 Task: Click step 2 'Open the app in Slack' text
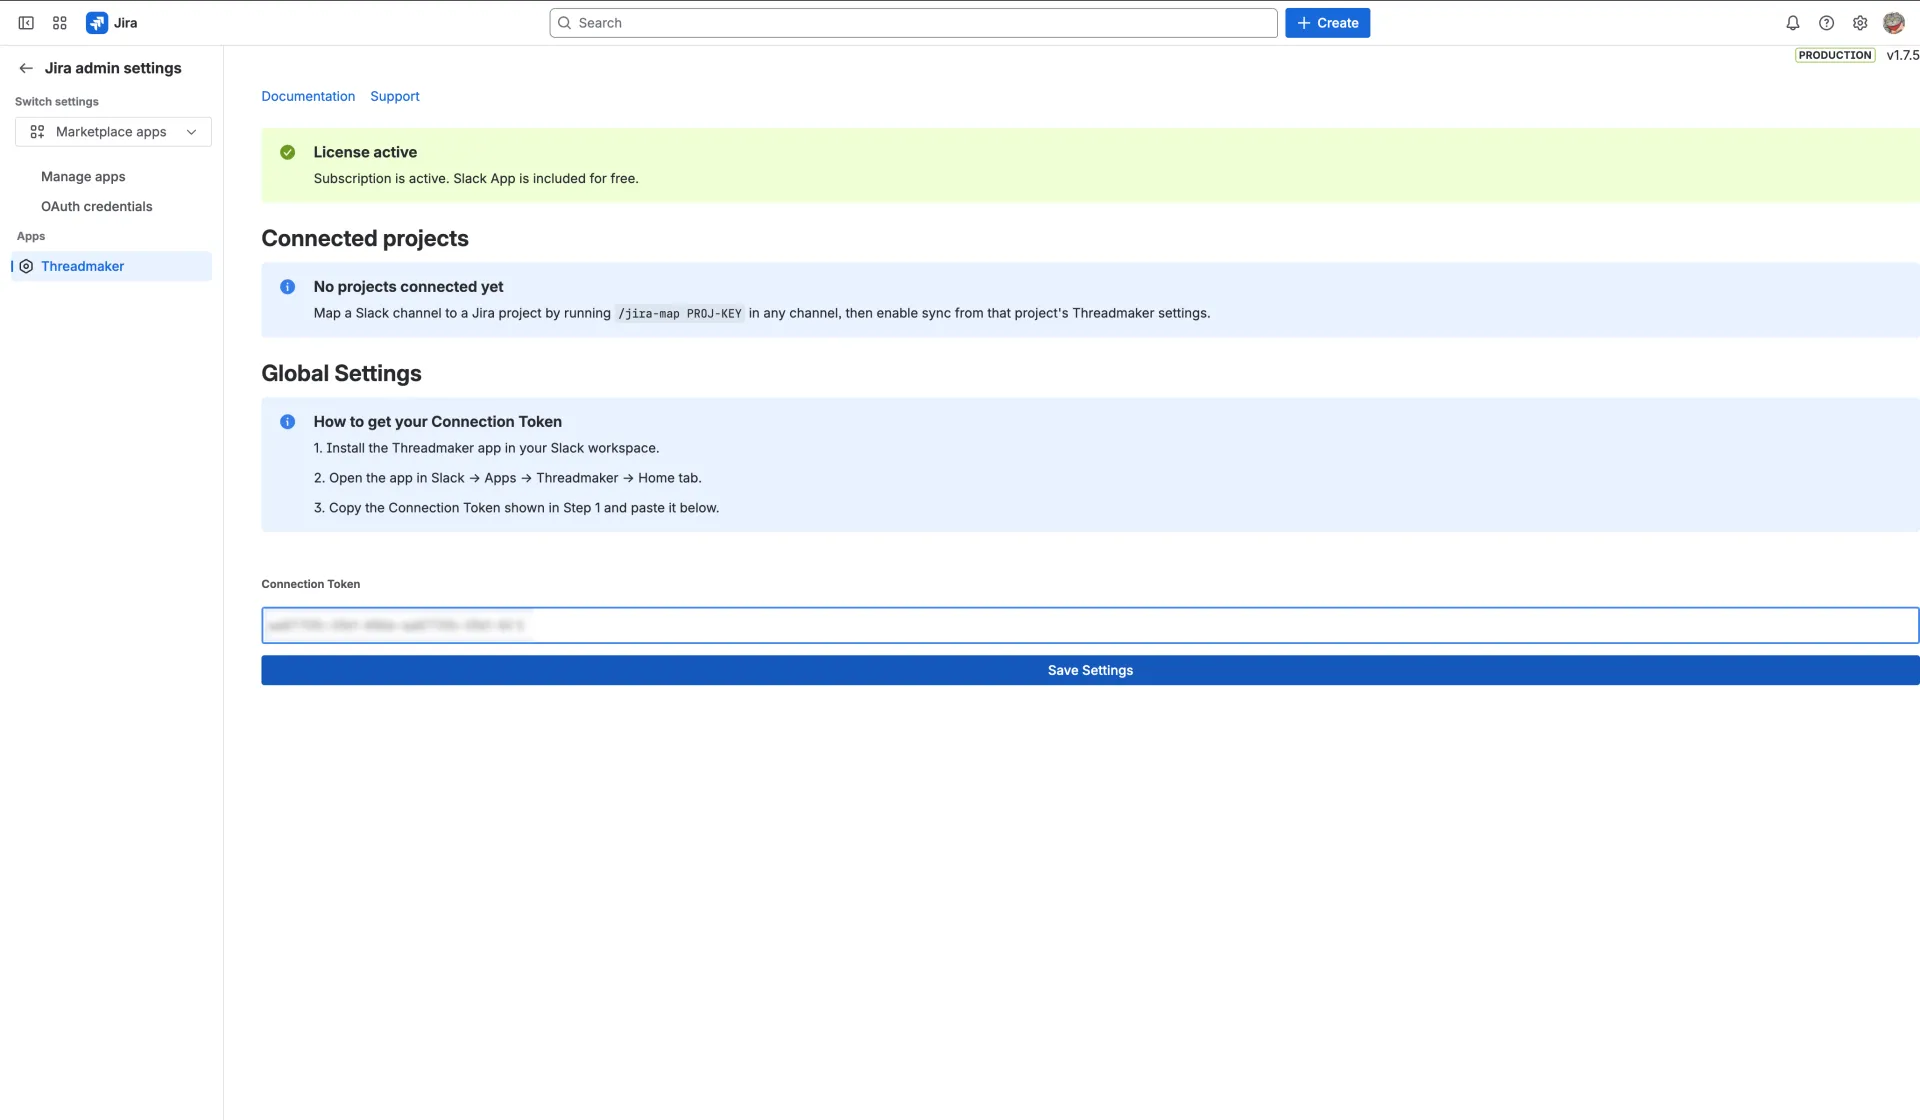[507, 478]
